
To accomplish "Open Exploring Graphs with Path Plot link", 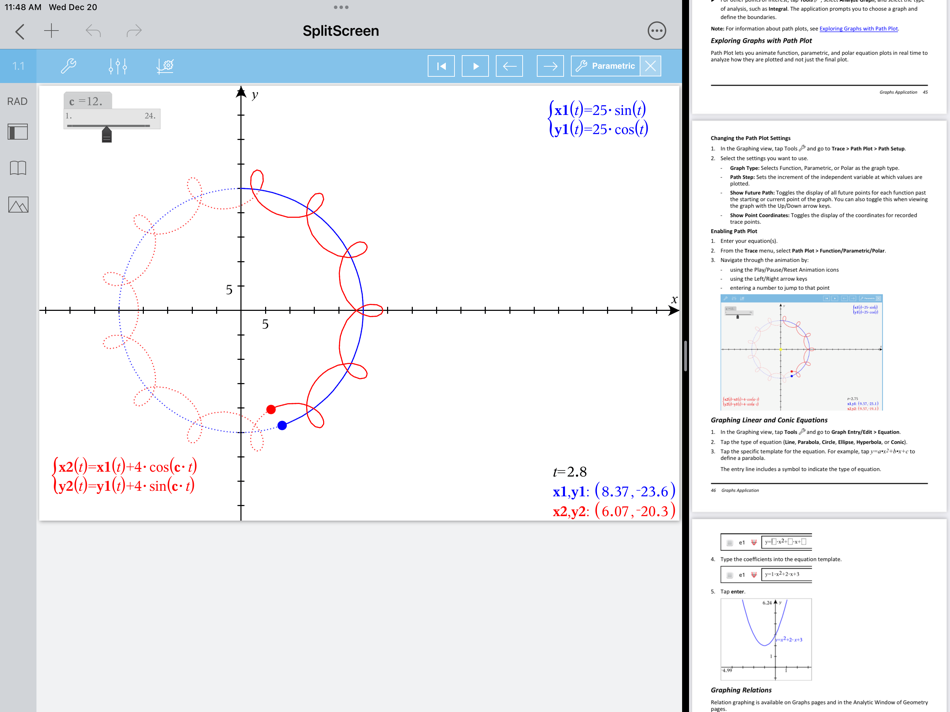I will [859, 28].
